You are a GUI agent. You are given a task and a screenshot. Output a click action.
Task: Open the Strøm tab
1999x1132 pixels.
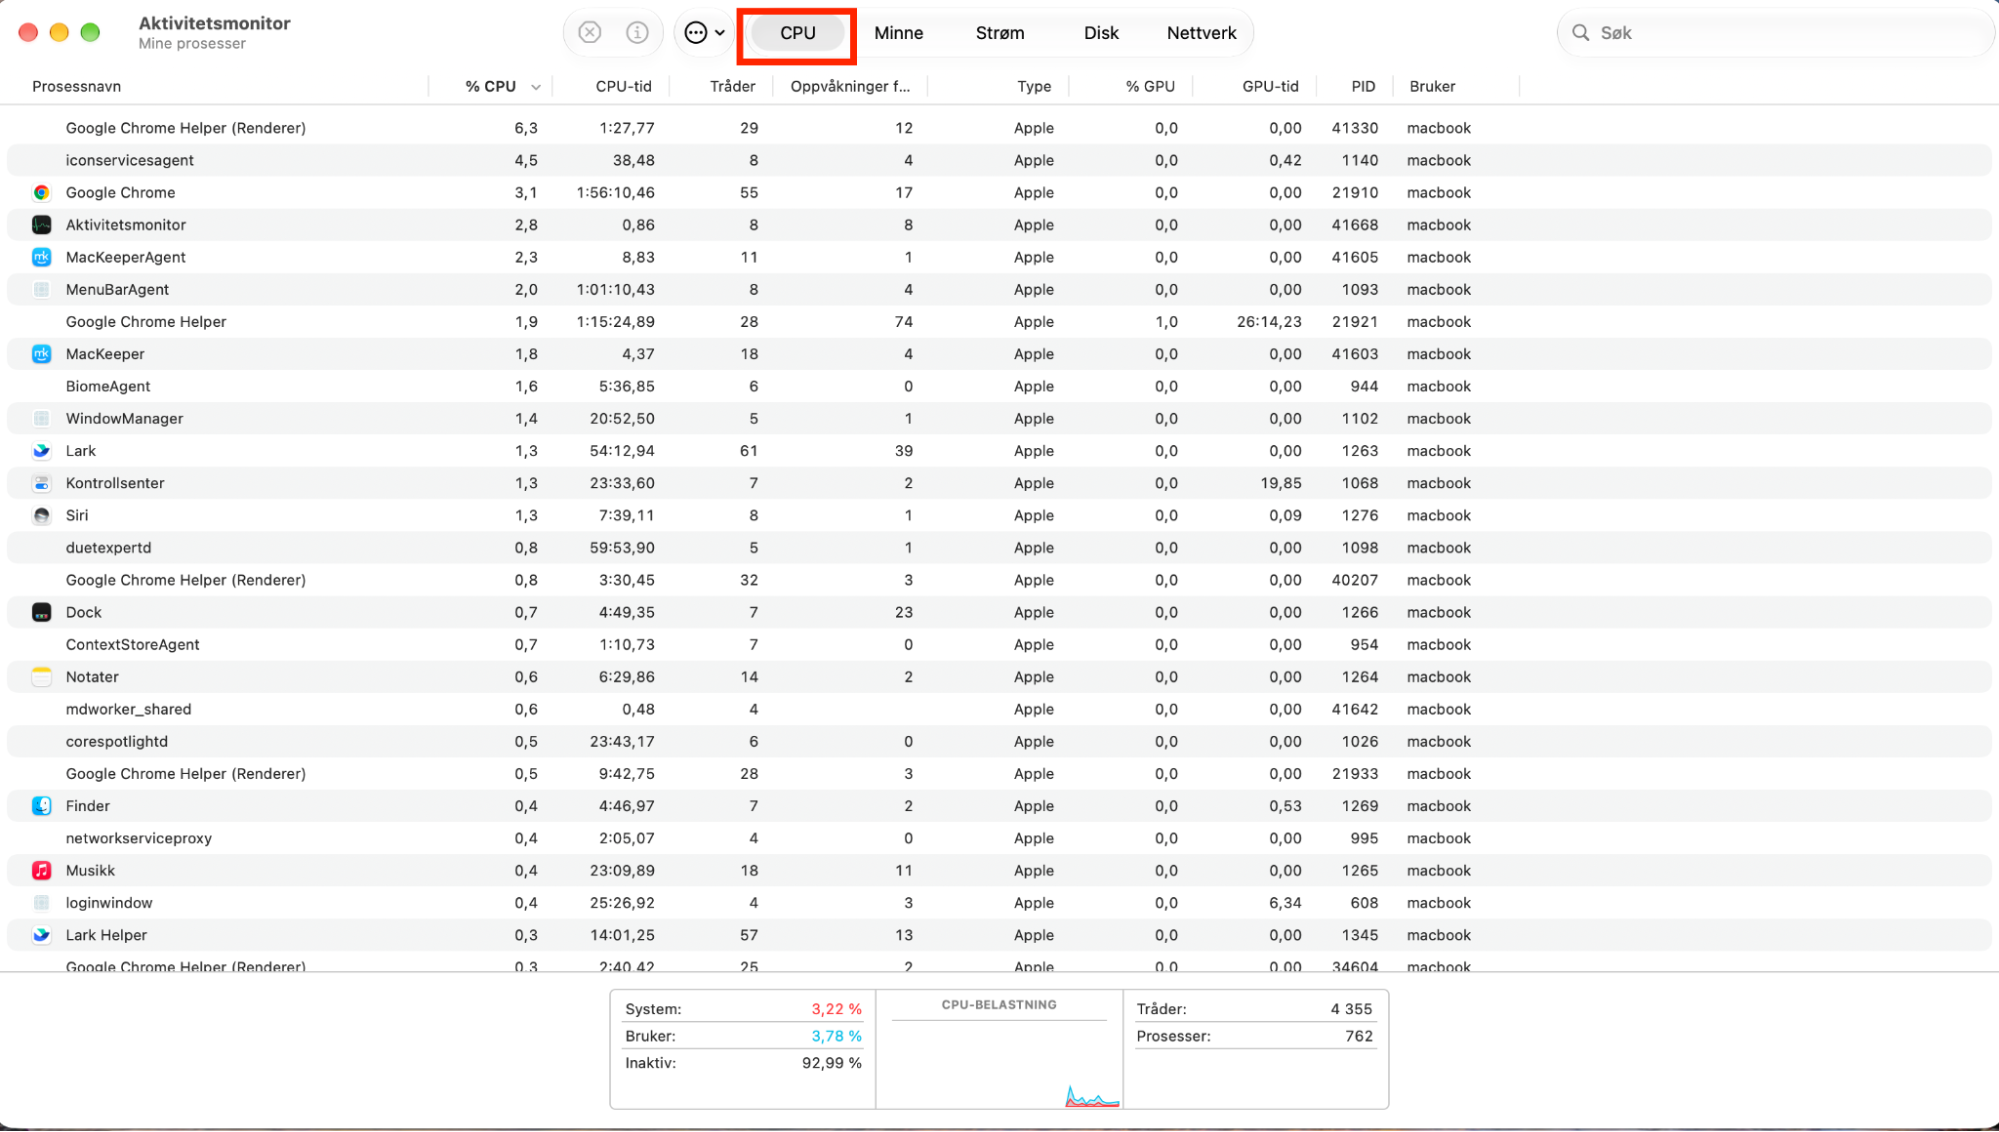[1000, 33]
